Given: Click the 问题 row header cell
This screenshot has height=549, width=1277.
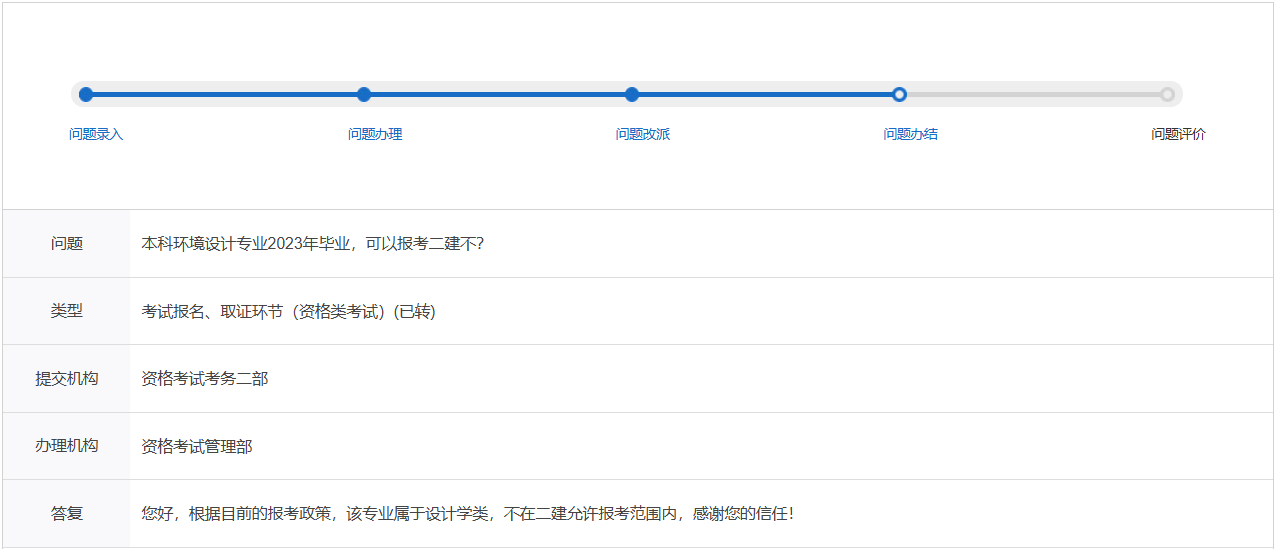Looking at the screenshot, I should (67, 244).
